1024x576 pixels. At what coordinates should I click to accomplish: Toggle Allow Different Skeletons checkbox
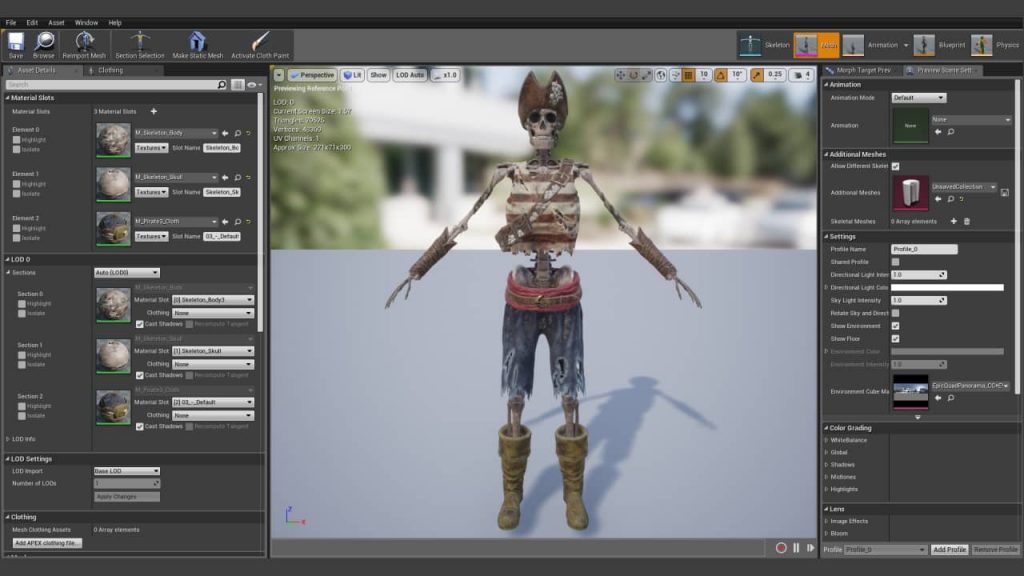tap(895, 167)
